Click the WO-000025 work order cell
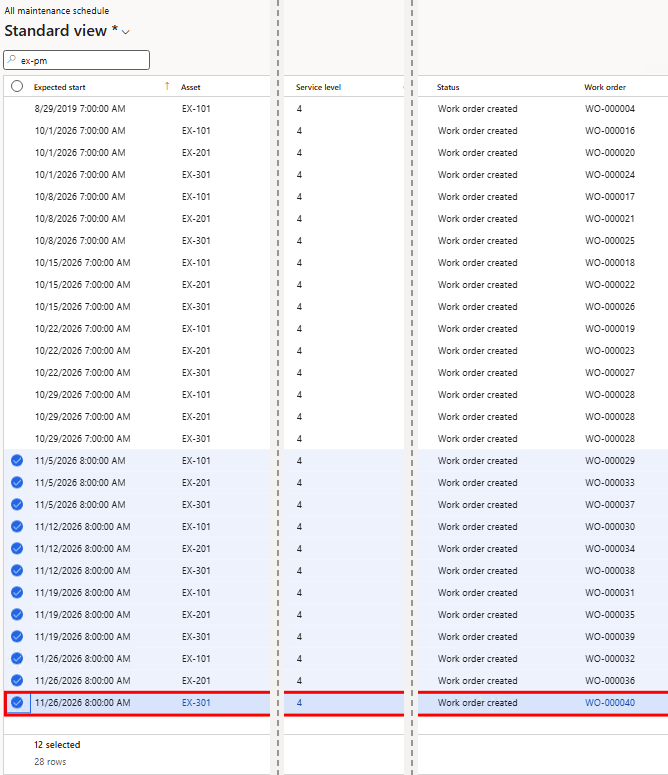The height and width of the screenshot is (775, 668). click(610, 241)
